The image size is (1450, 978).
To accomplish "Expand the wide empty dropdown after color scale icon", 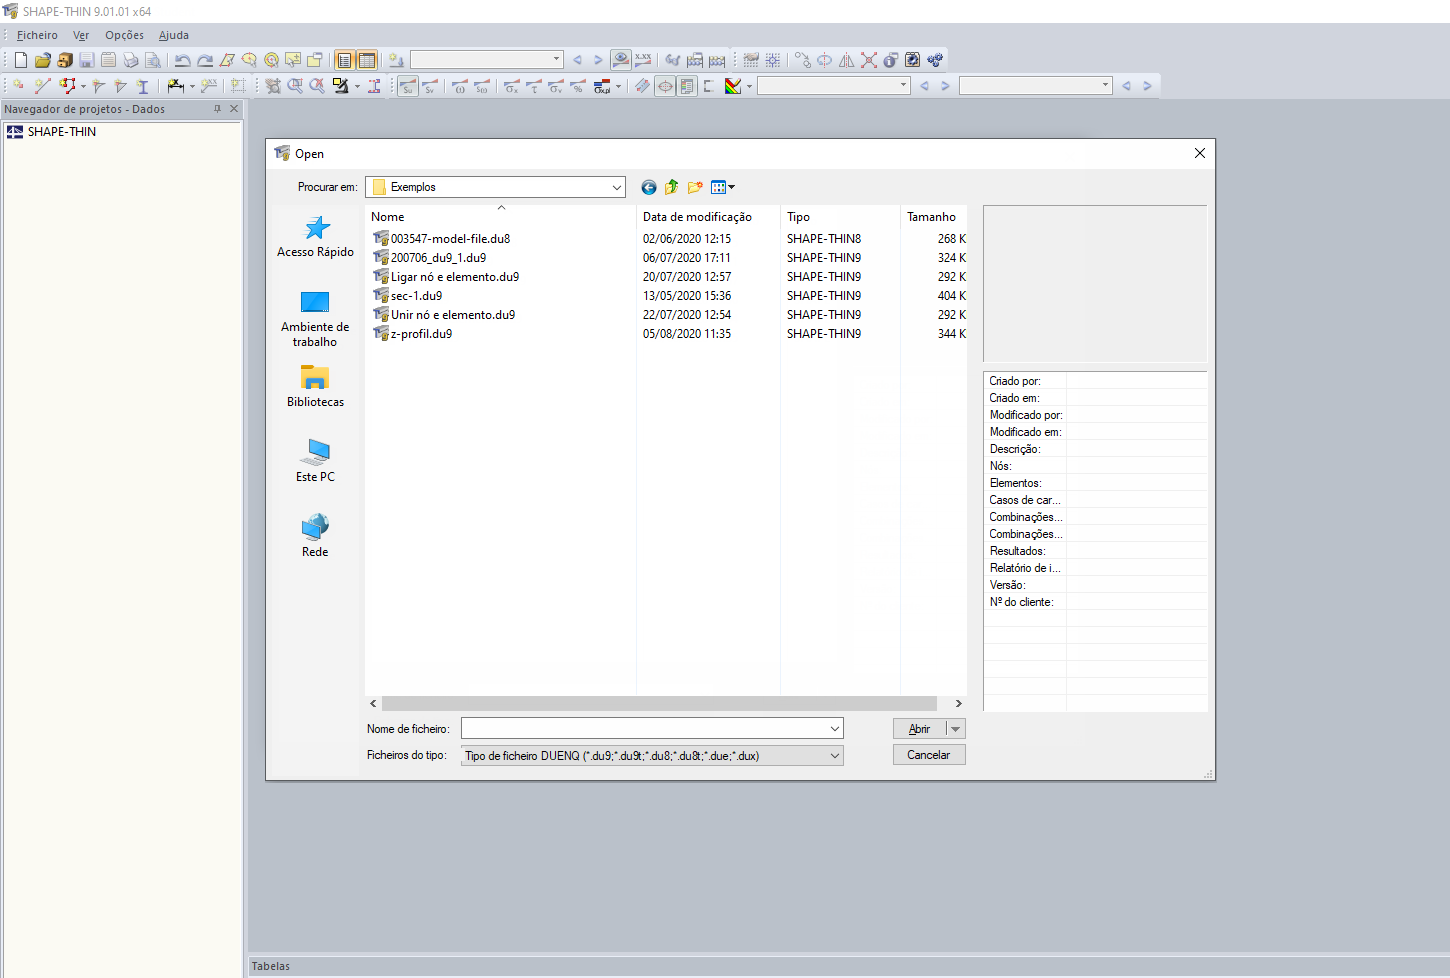I will (903, 86).
